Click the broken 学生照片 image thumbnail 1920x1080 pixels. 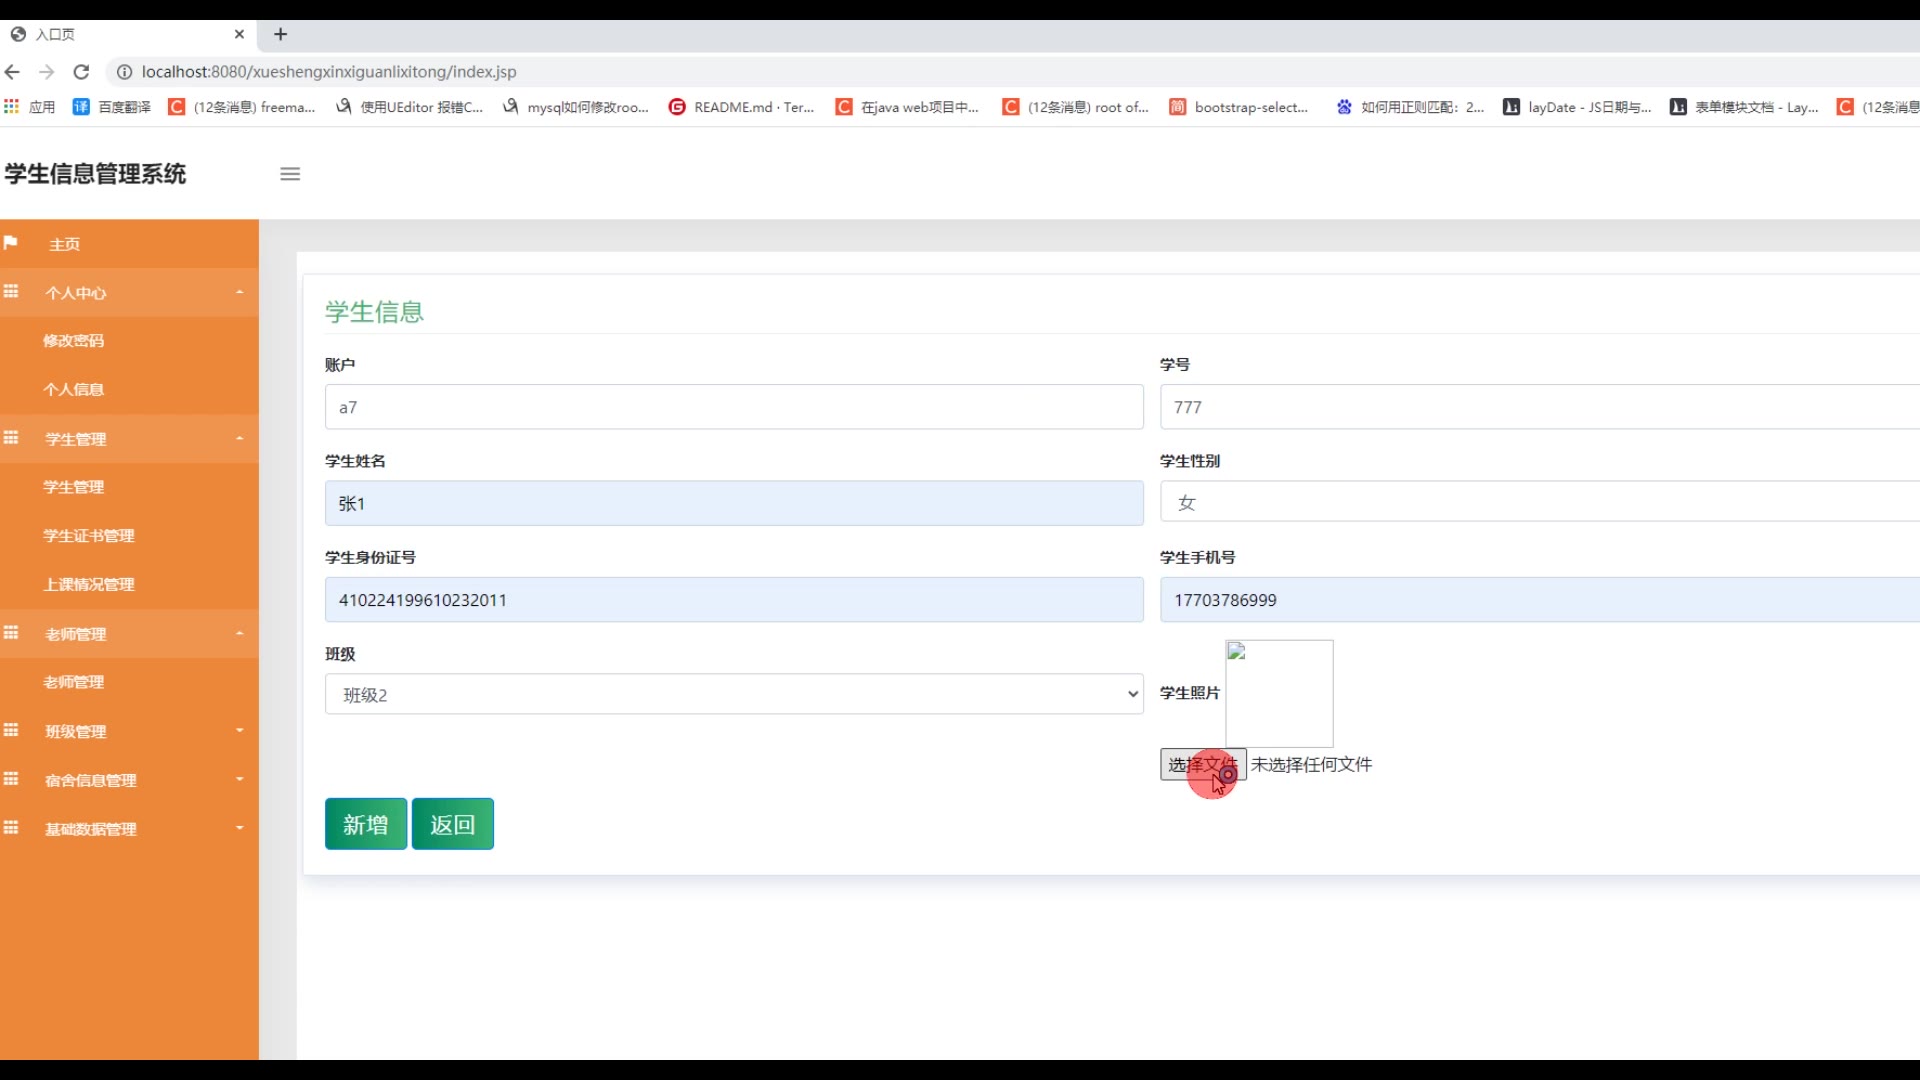tap(1278, 693)
